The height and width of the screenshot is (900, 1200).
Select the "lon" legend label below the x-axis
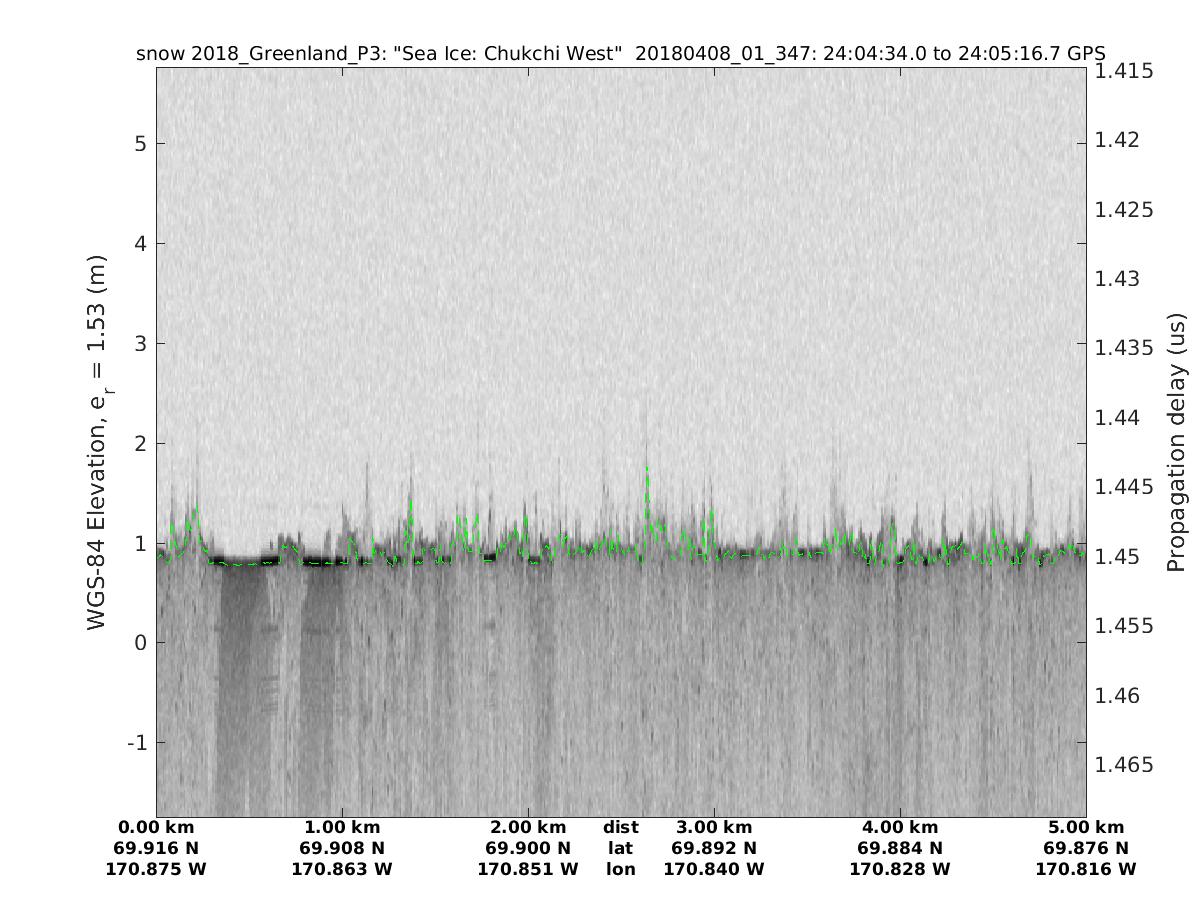click(620, 870)
